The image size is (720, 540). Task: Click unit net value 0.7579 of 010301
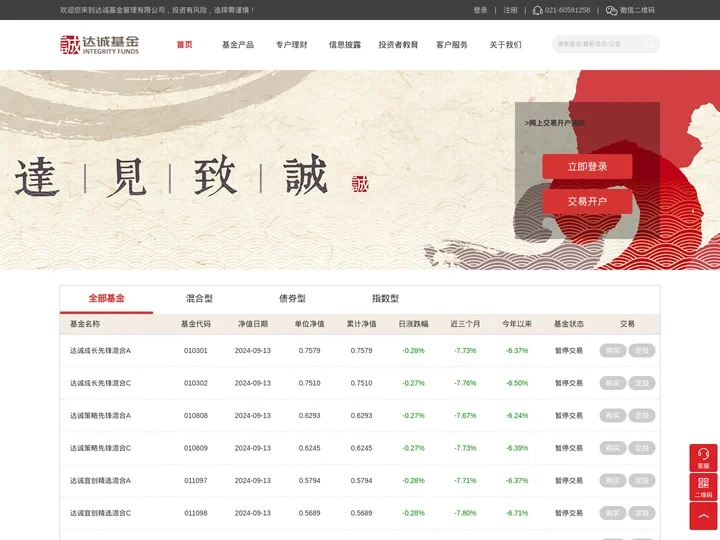point(309,351)
